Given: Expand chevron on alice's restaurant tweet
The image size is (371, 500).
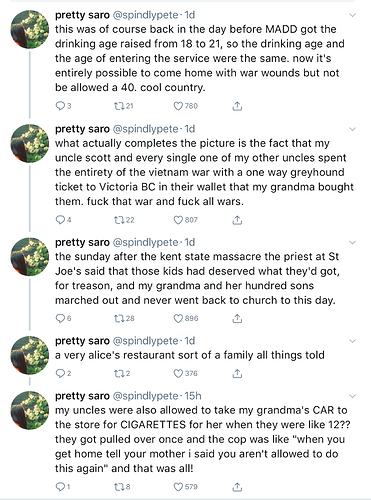Looking at the screenshot, I should [x=352, y=341].
